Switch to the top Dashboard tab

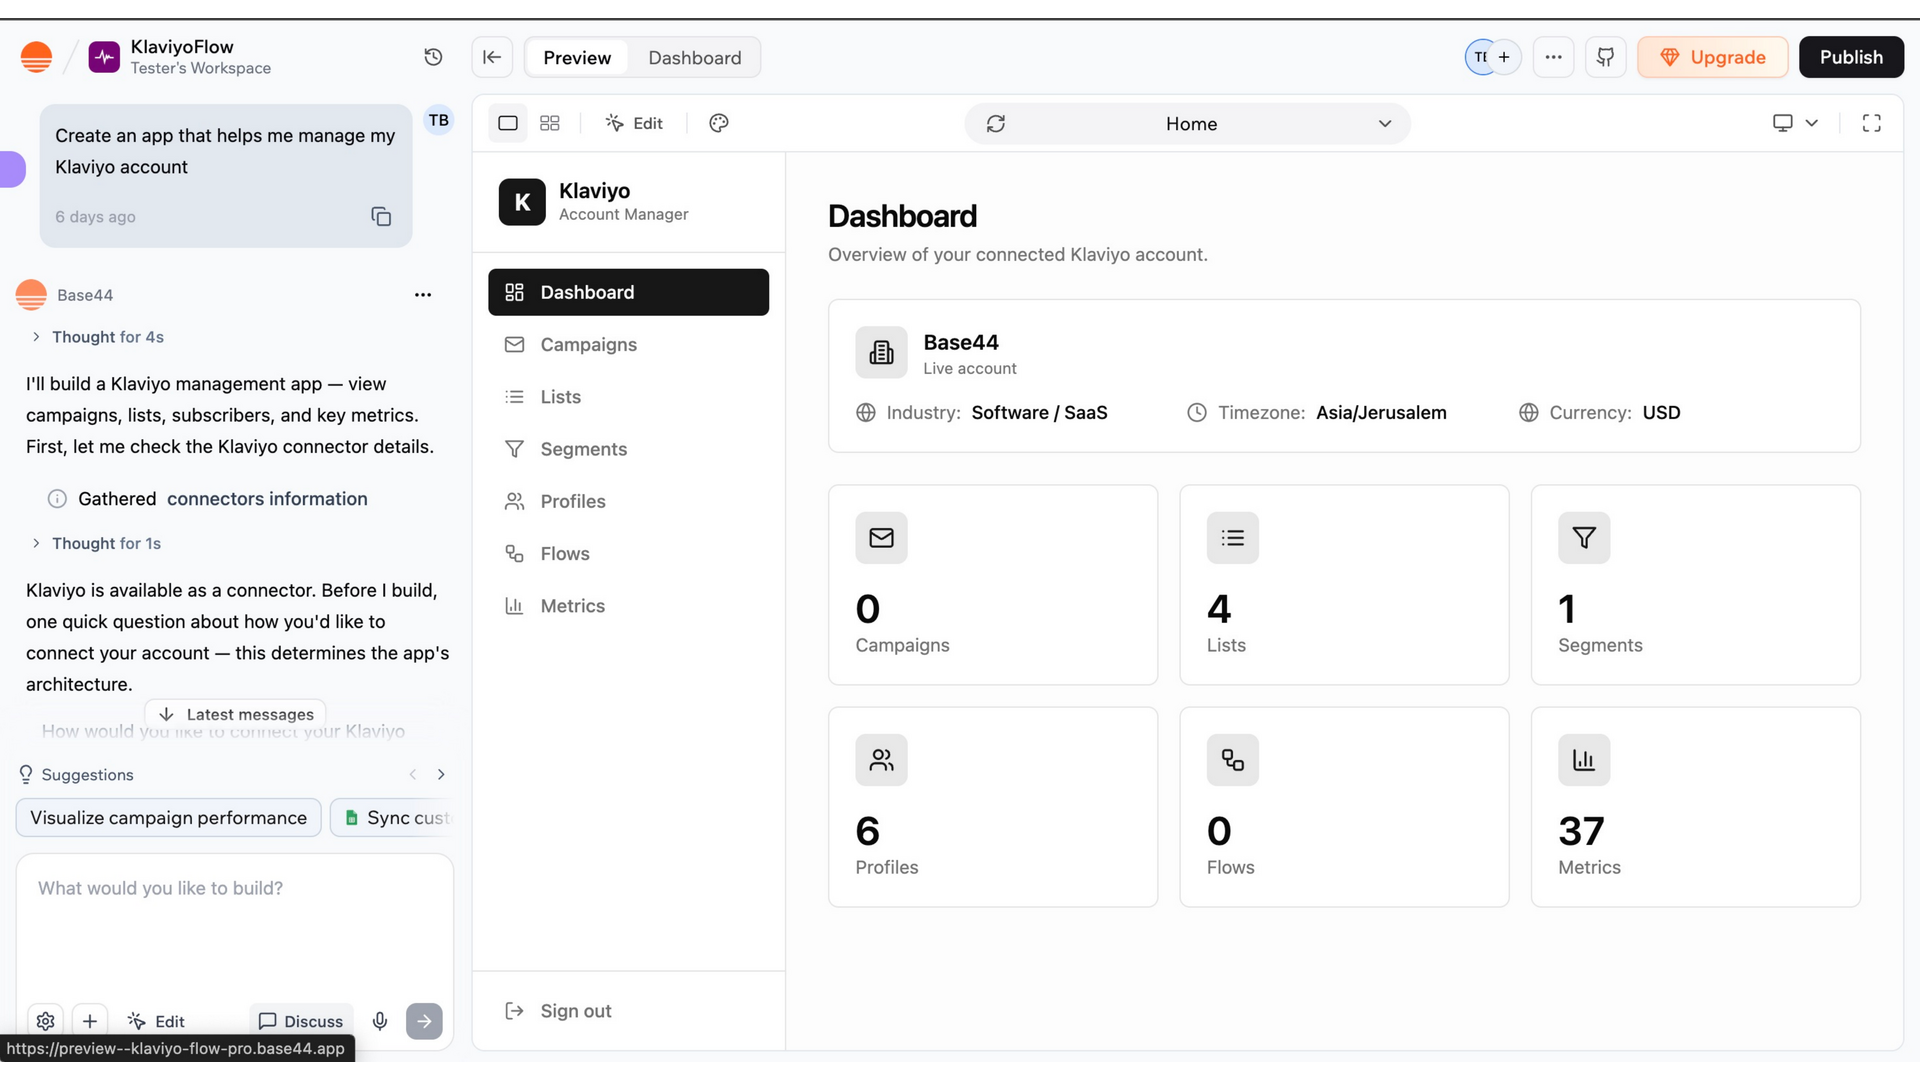[x=695, y=58]
